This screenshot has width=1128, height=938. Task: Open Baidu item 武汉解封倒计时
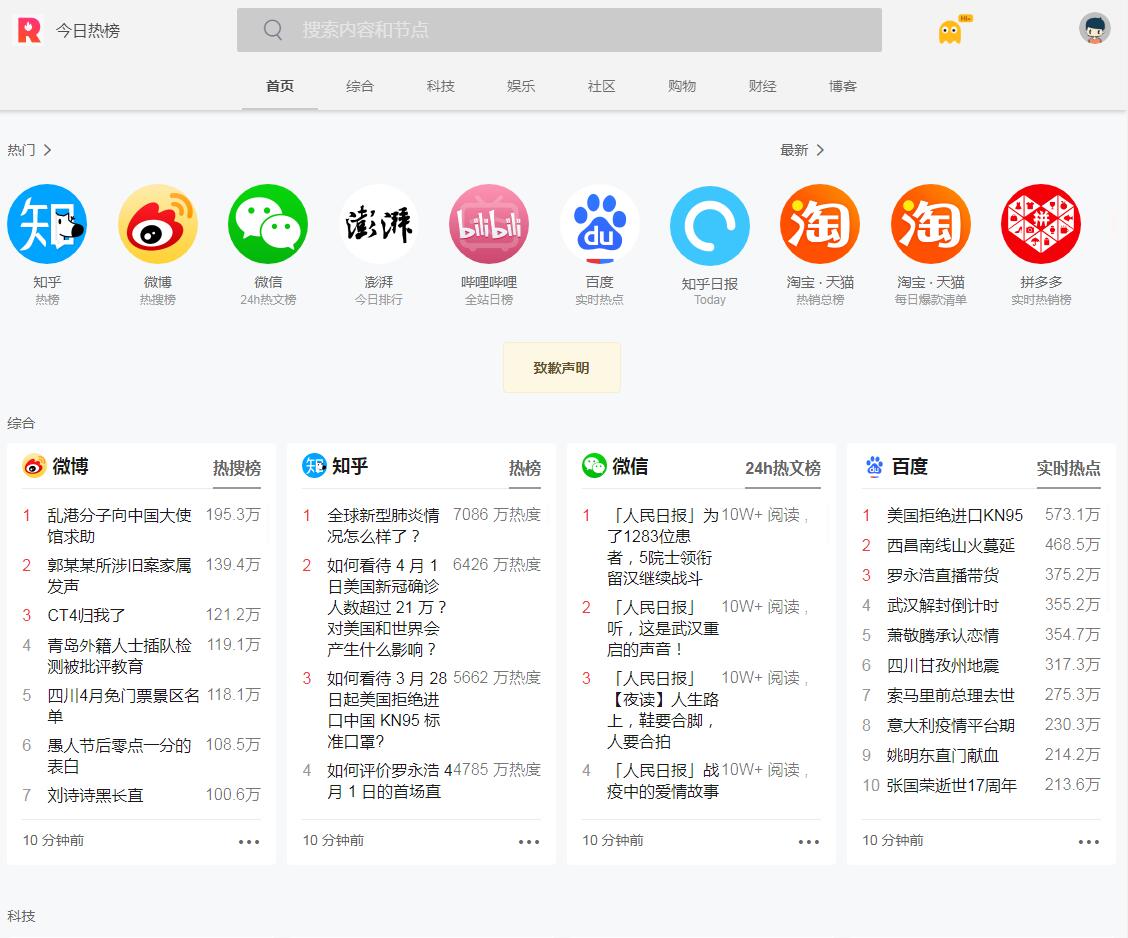(942, 606)
